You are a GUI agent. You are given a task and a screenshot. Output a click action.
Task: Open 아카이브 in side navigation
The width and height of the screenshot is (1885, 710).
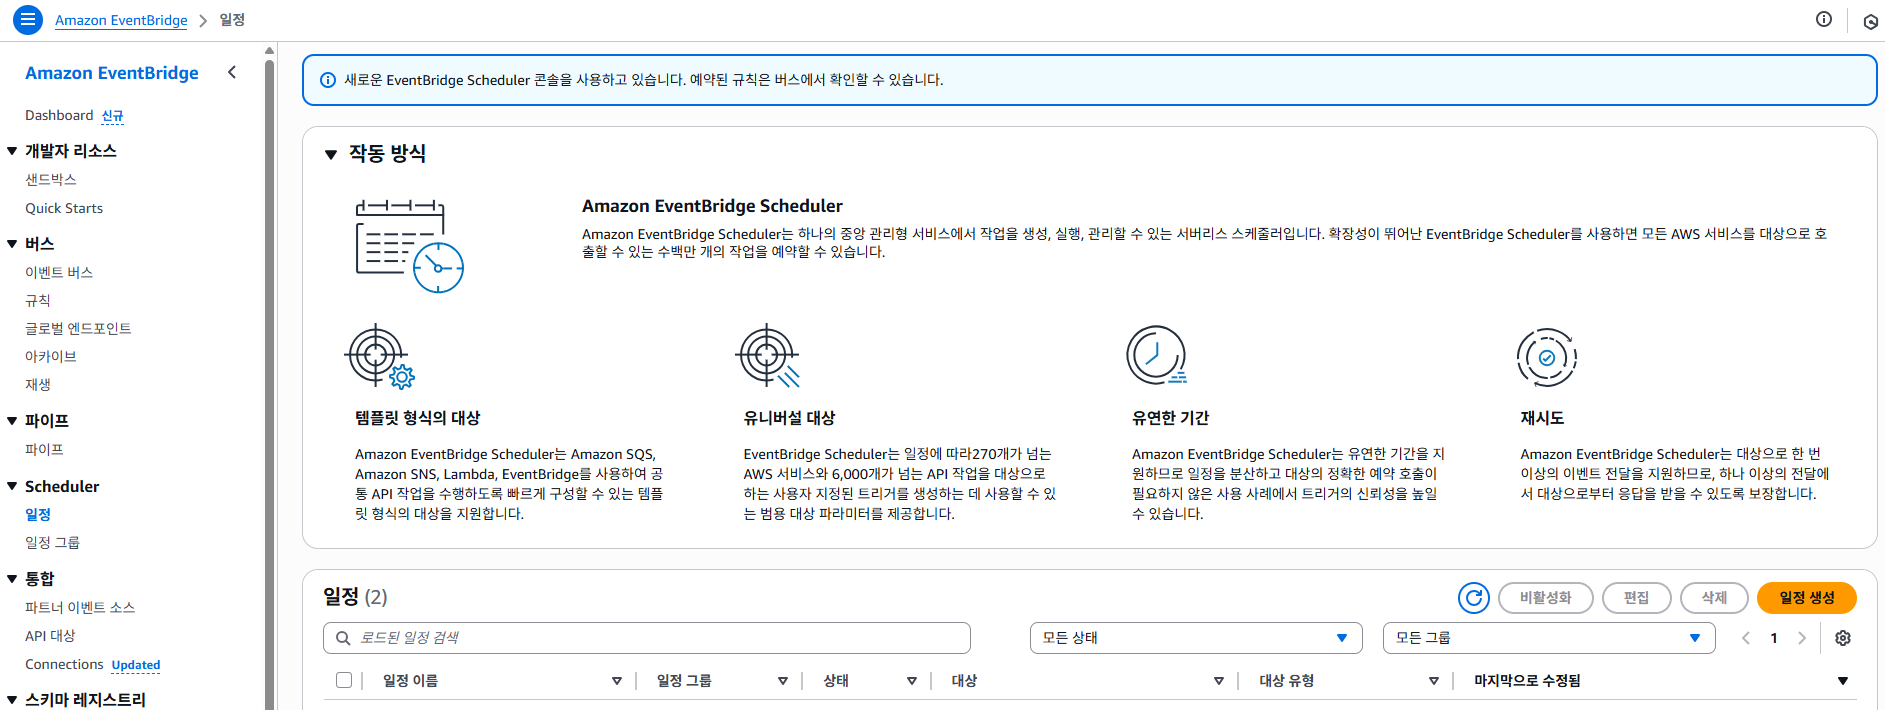51,356
